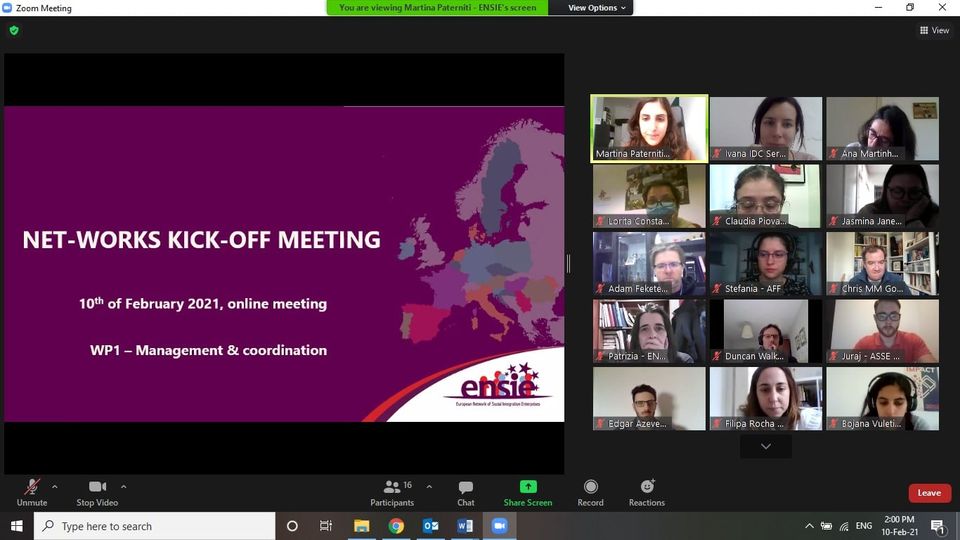
Task: Open the View Options dropdown
Action: coord(598,8)
